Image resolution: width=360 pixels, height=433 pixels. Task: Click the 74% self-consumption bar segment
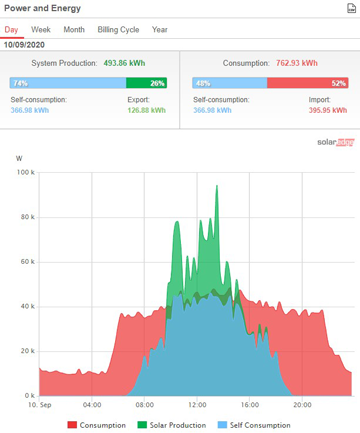[68, 83]
